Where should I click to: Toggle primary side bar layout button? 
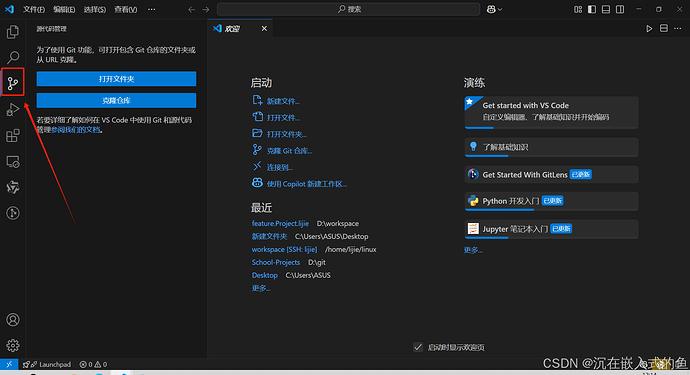(592, 9)
